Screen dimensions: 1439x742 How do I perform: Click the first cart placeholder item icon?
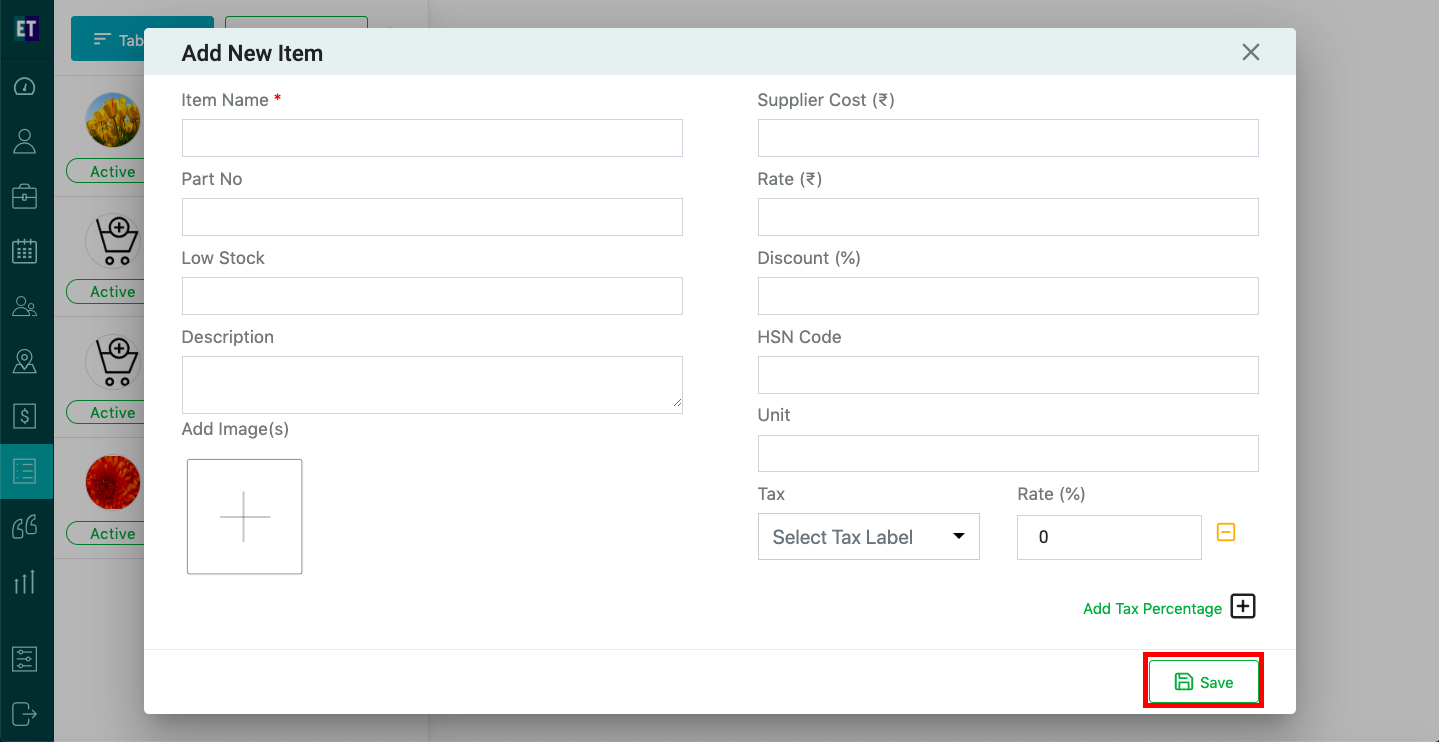tap(113, 240)
